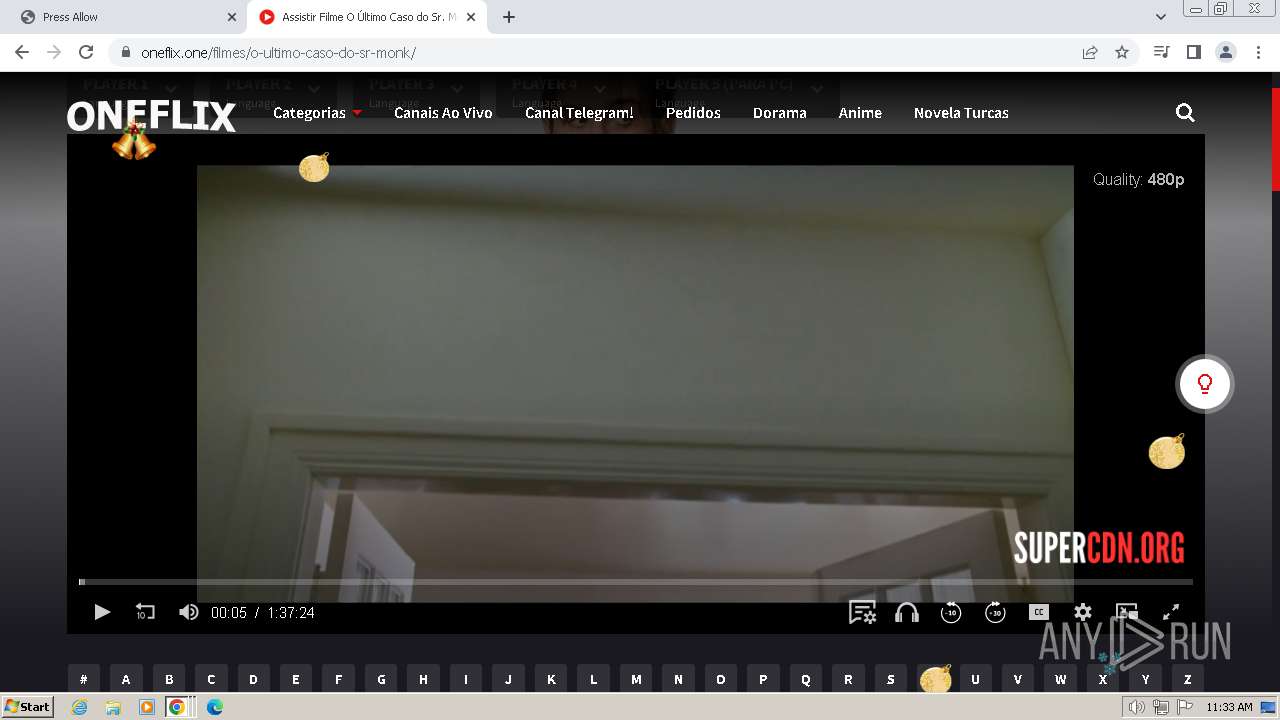Close the Assistir Filme tab
1280x720 pixels.
click(471, 17)
